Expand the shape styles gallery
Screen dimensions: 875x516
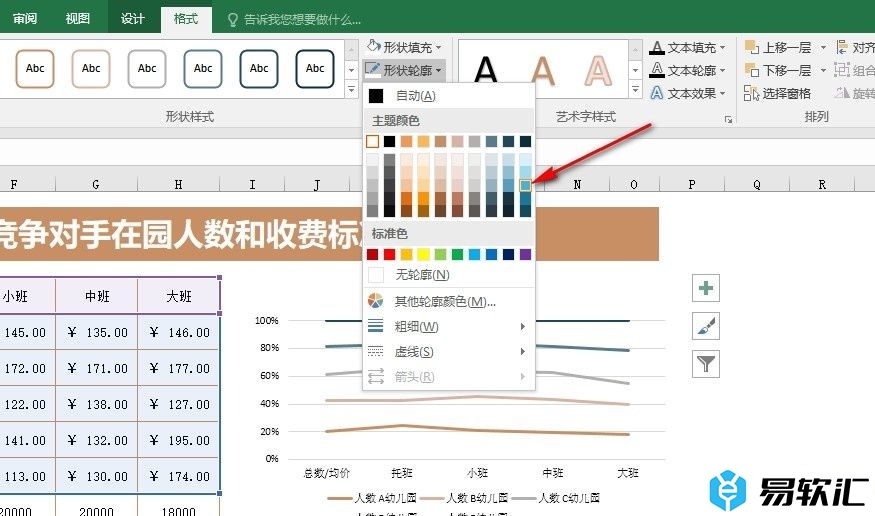pos(351,89)
